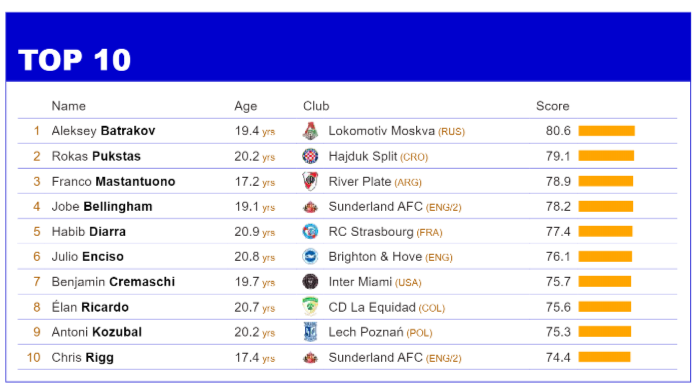696x392 pixels.
Task: Click the RC Strasbourg club crest
Action: pyautogui.click(x=310, y=232)
